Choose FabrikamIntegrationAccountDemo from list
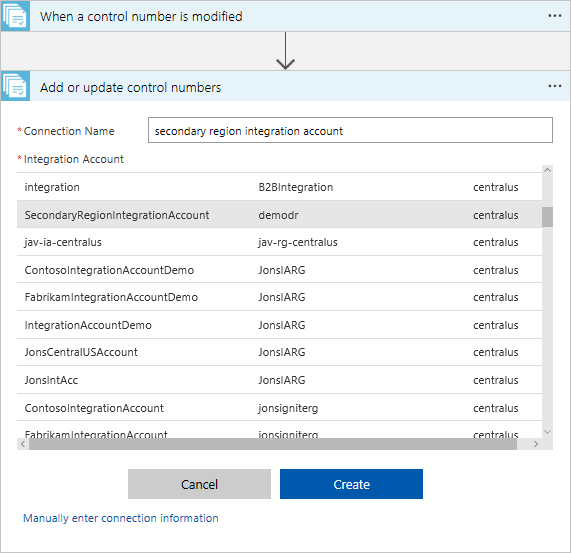The width and height of the screenshot is (571, 553). [279, 297]
